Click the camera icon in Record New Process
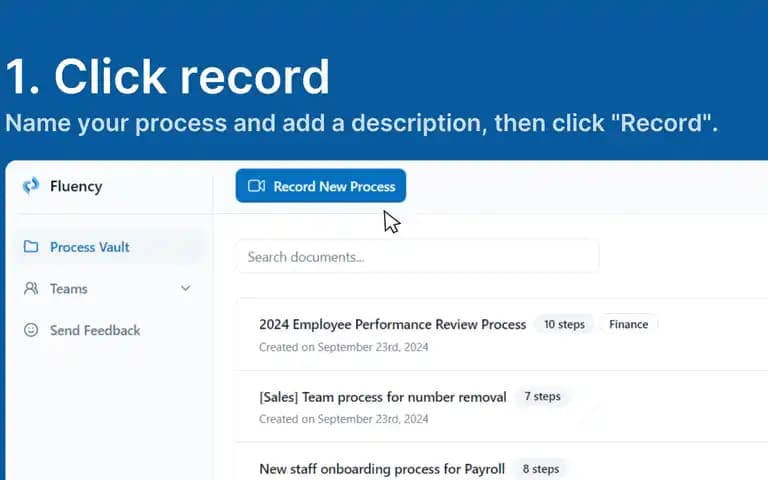This screenshot has width=768, height=480. click(257, 186)
